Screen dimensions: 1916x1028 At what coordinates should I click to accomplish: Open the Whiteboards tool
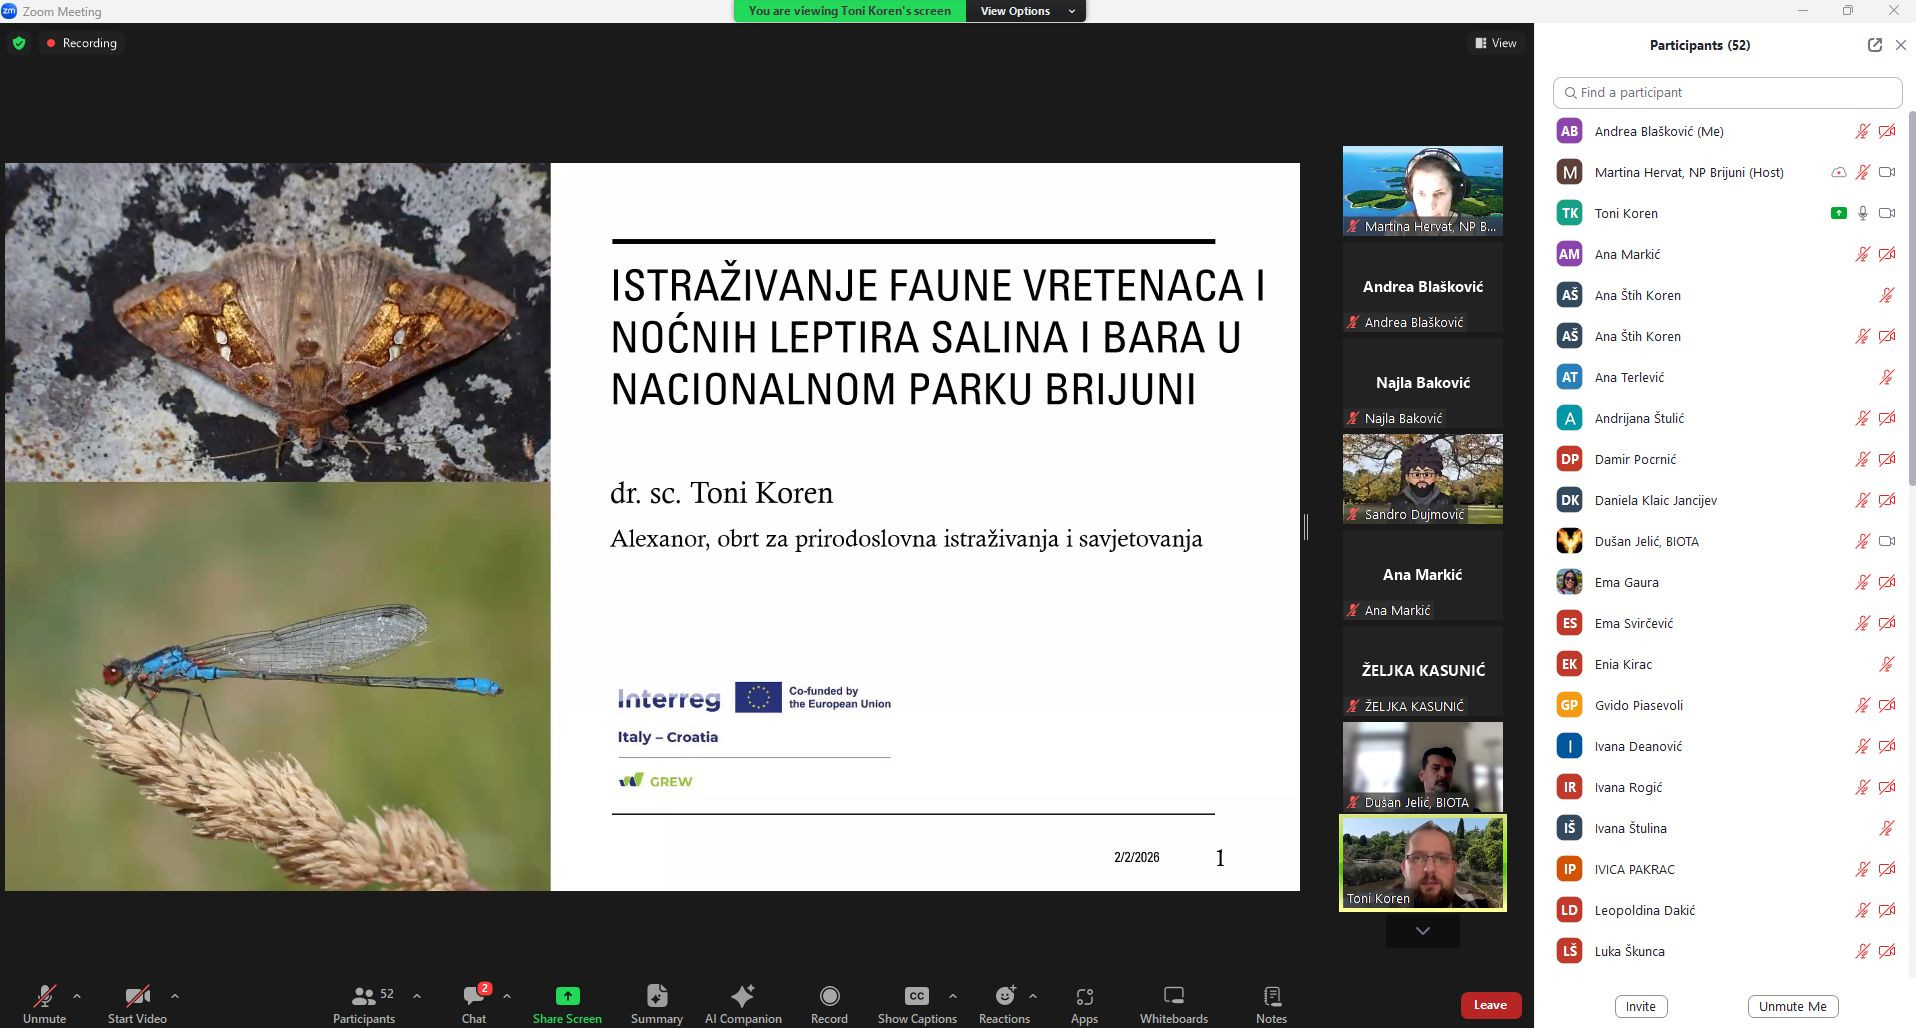pos(1173,1003)
